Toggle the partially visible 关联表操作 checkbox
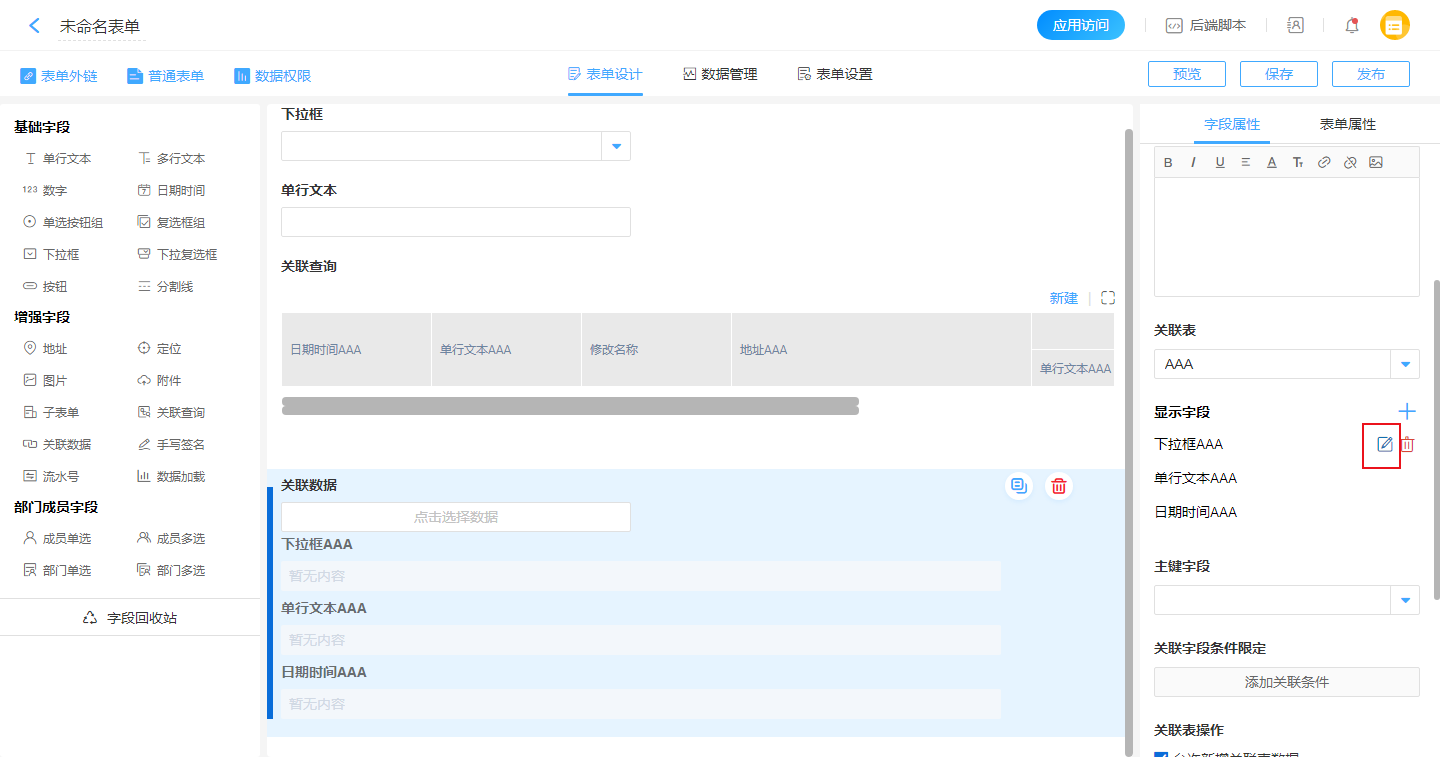 tap(1161, 753)
